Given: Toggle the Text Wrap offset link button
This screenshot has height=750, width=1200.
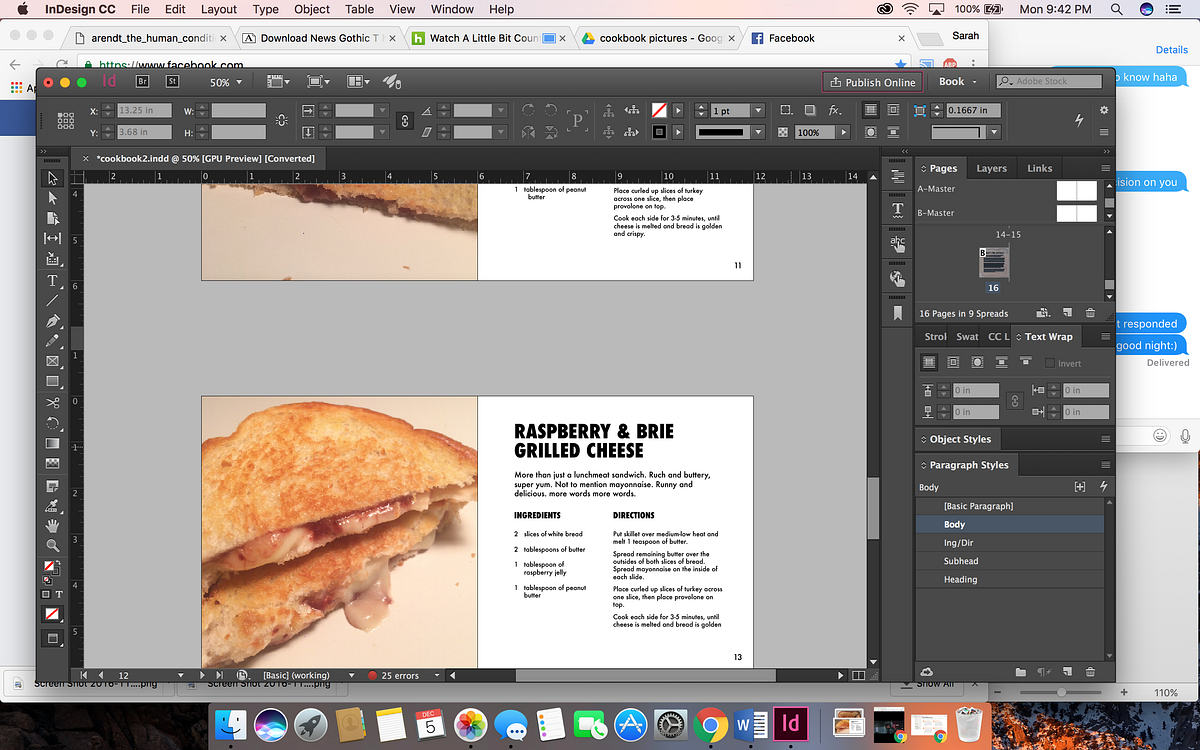Looking at the screenshot, I should click(x=1015, y=400).
